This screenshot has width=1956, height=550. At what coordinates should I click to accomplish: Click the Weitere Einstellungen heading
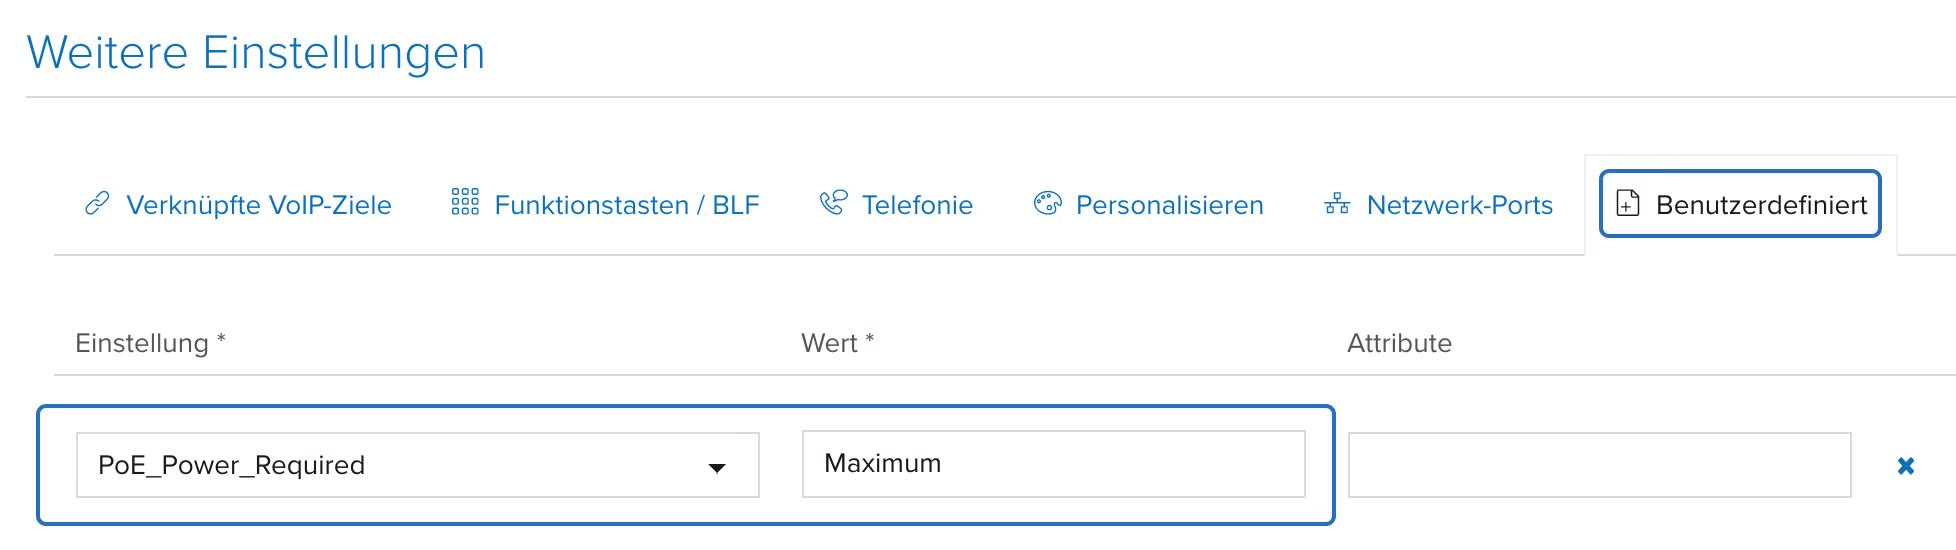click(x=256, y=53)
